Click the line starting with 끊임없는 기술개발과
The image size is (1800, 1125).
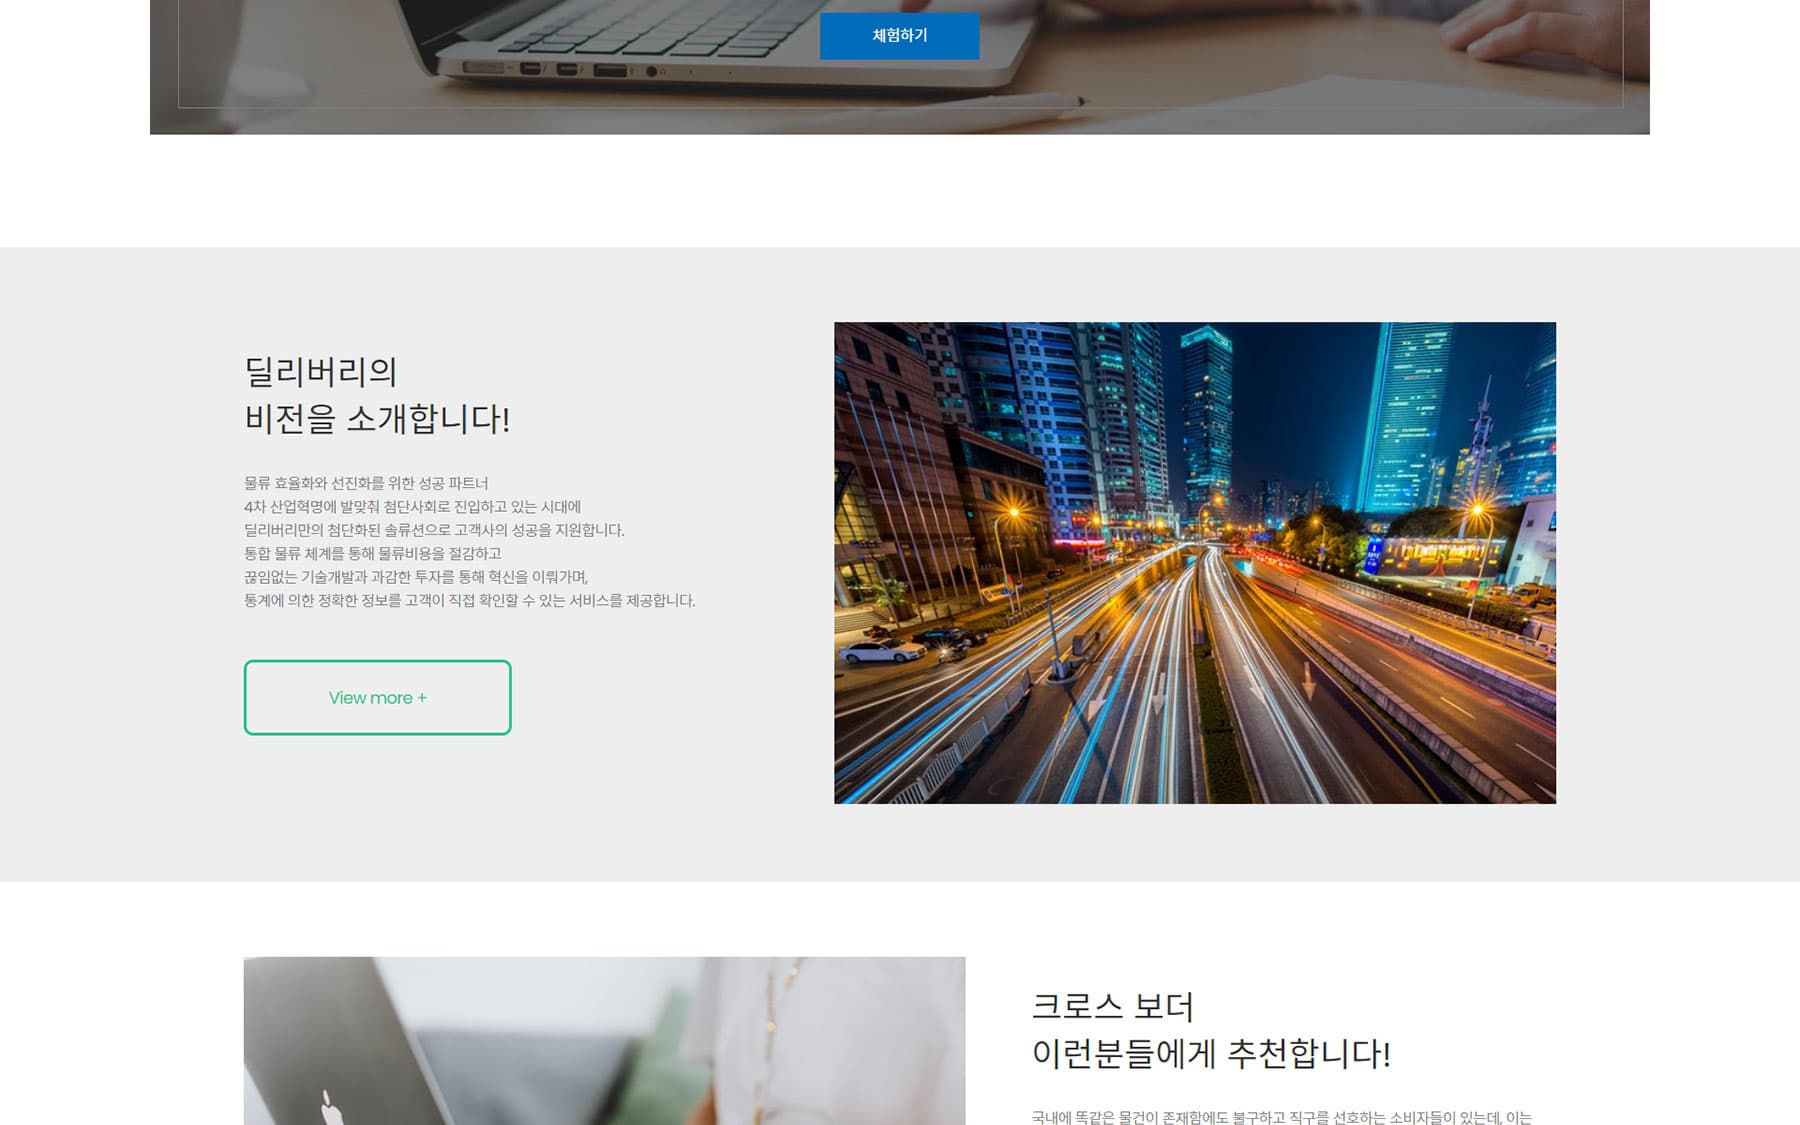click(x=416, y=577)
